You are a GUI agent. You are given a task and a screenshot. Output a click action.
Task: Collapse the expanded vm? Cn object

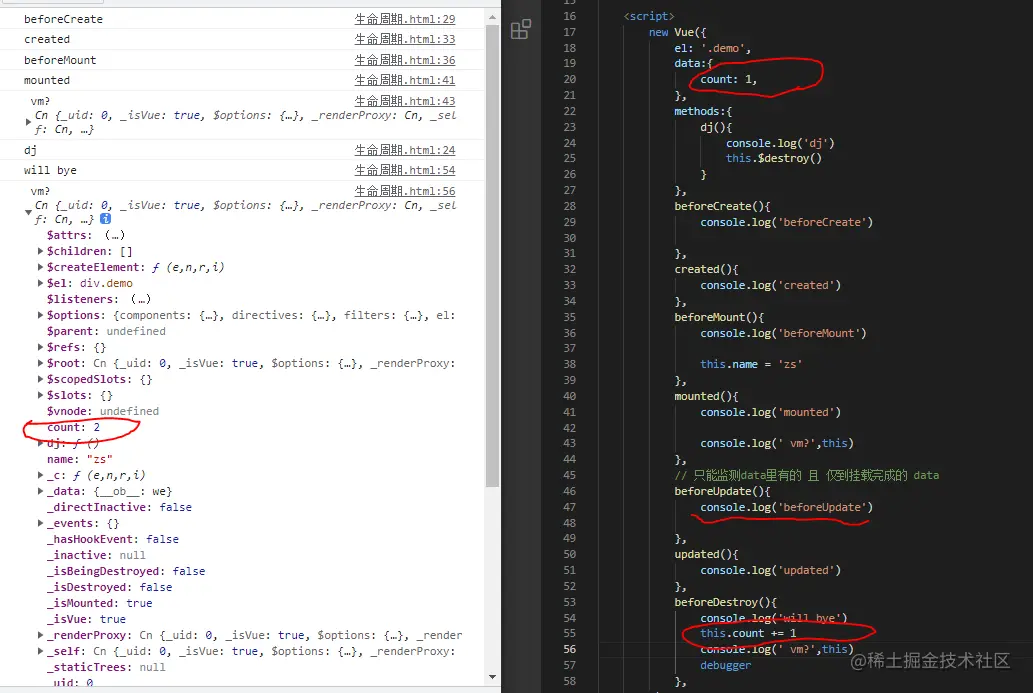tap(28, 212)
